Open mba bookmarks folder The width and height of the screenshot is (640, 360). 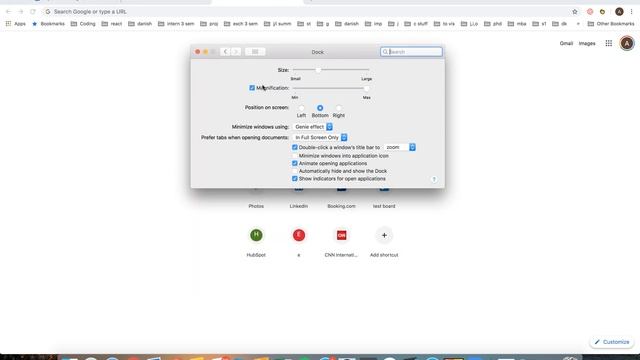[x=517, y=24]
